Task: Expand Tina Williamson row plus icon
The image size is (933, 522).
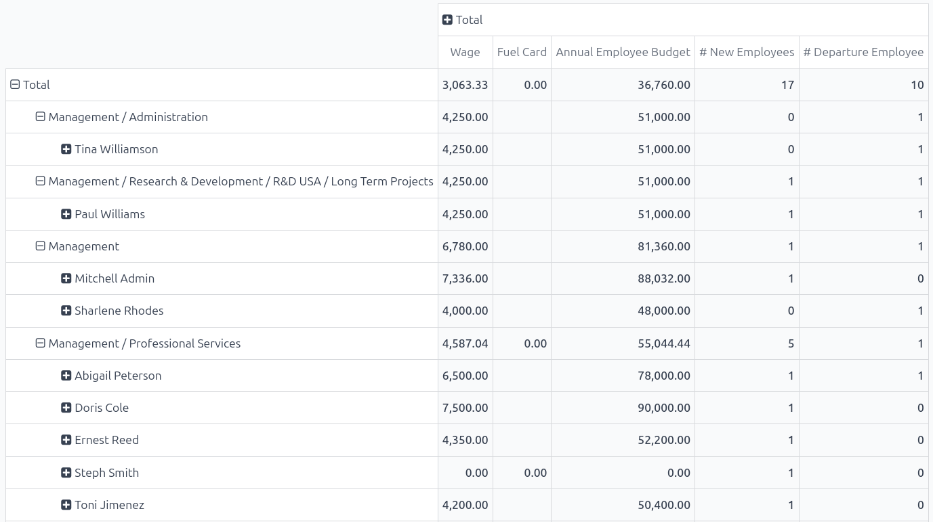Action: pyautogui.click(x=66, y=150)
